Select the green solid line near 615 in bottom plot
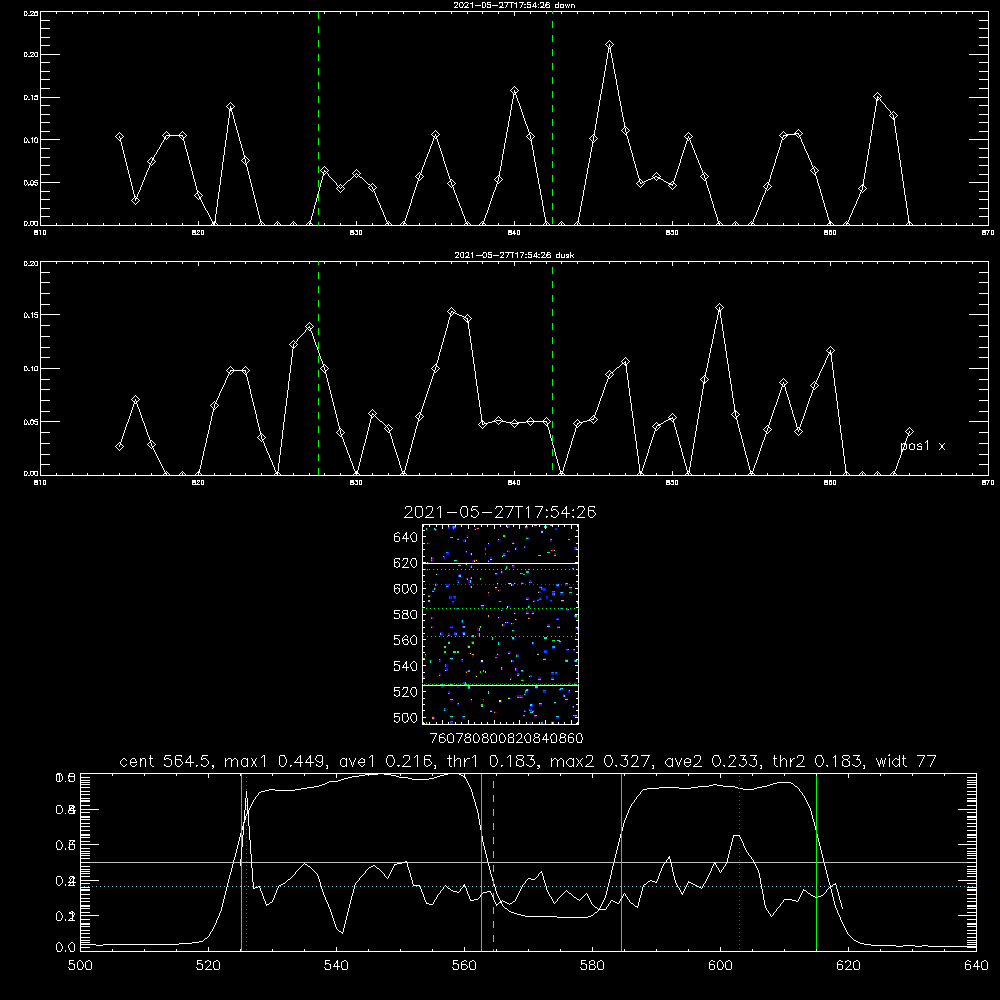 pyautogui.click(x=816, y=862)
